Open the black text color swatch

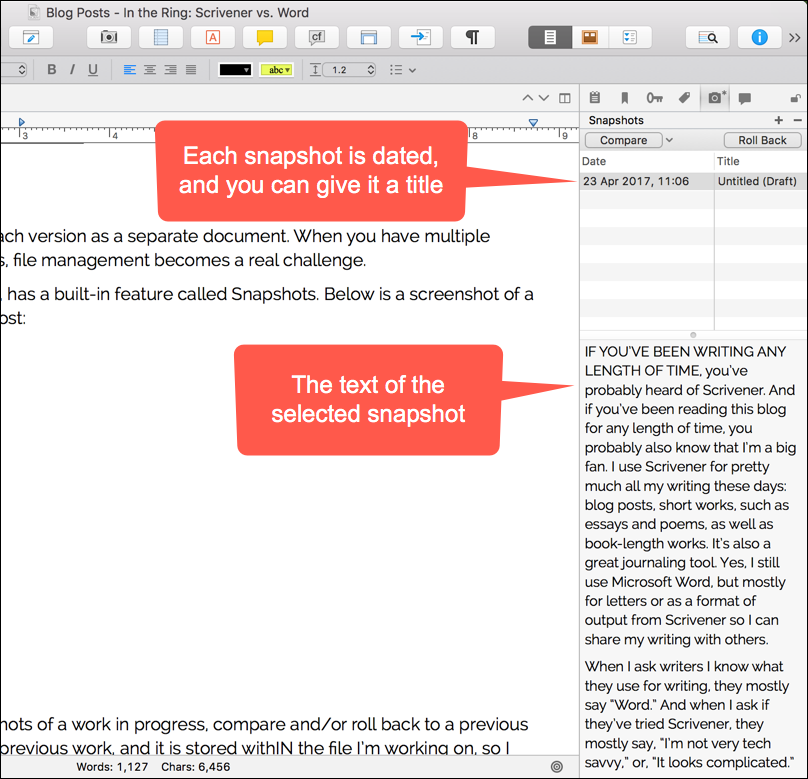235,70
